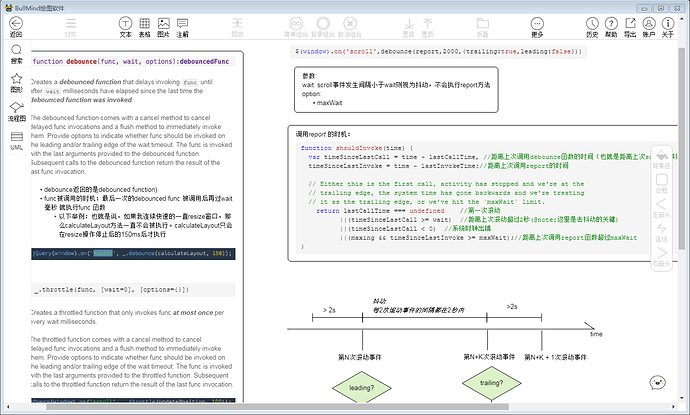Click the back arrow icon 返回
Viewport: 690px width, 415px height.
click(16, 27)
